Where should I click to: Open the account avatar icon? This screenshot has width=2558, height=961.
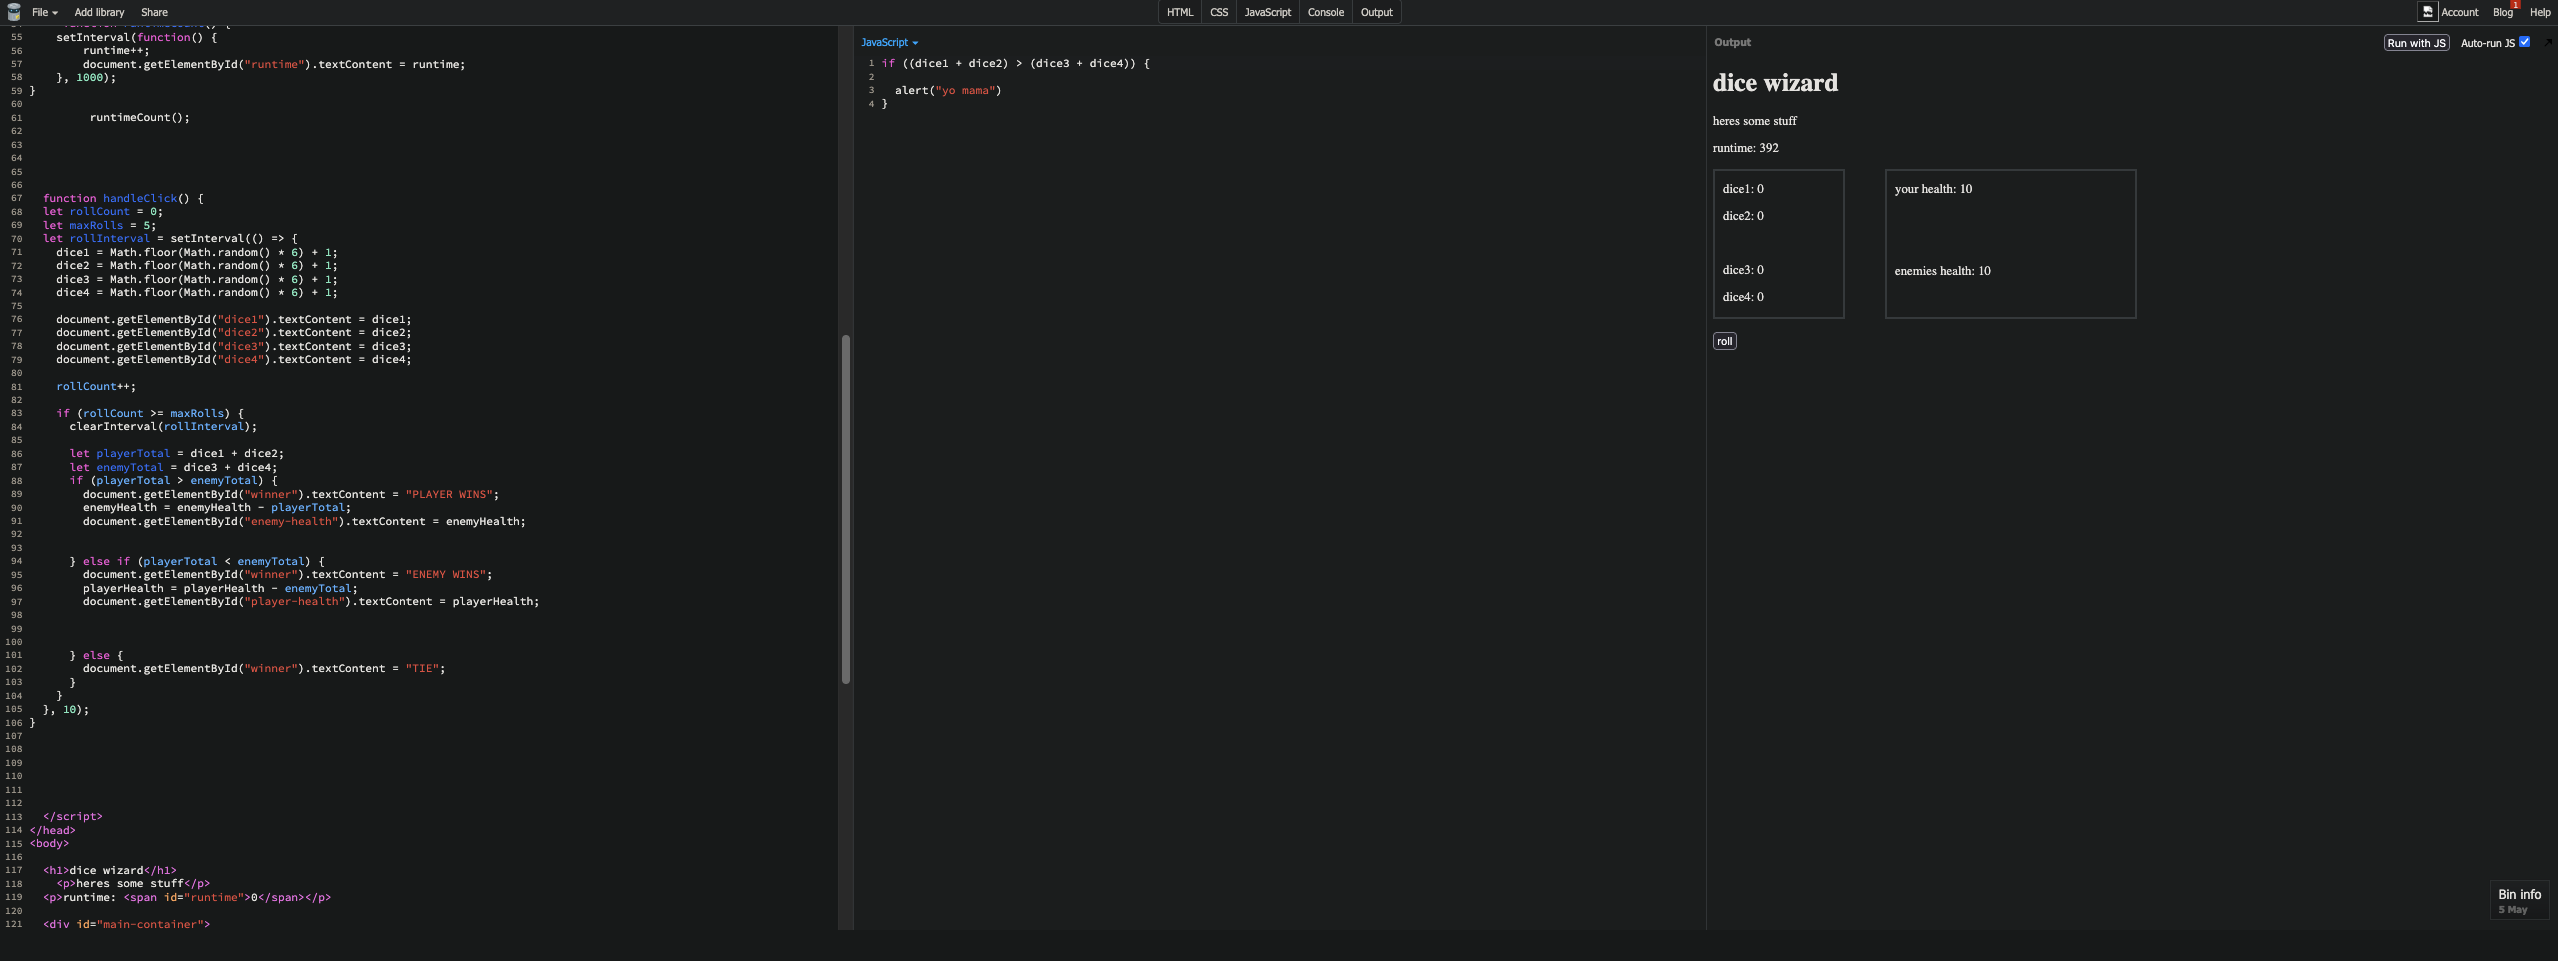2427,12
